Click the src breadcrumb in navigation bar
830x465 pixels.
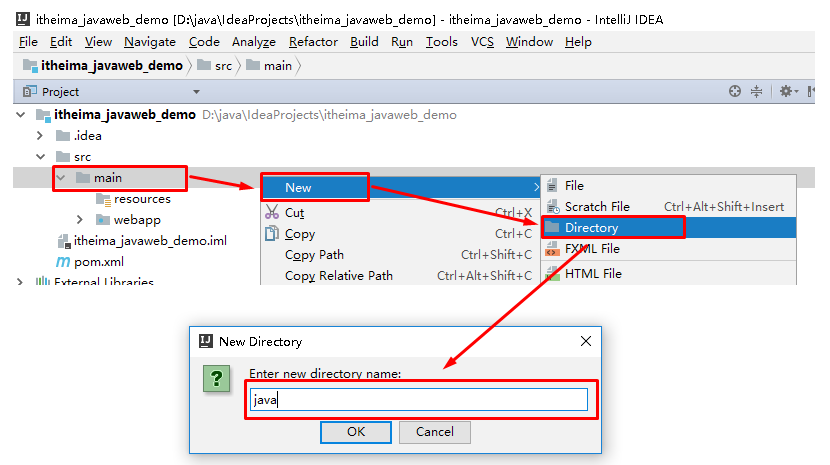click(x=215, y=66)
